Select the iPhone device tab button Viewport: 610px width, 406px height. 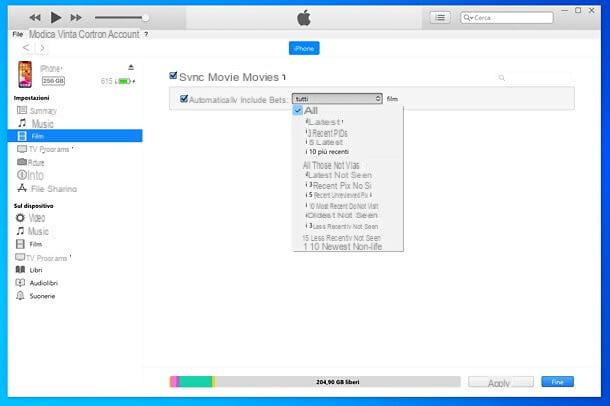pos(304,48)
